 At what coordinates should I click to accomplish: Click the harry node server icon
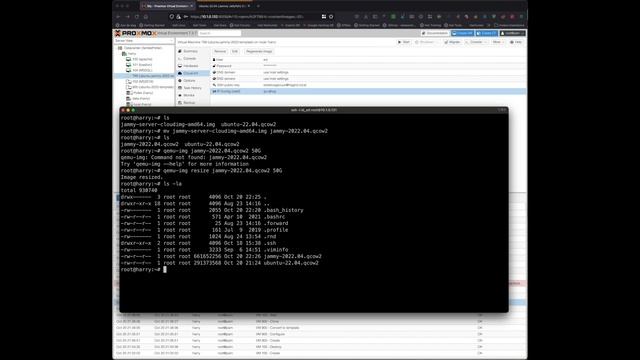pyautogui.click(x=124, y=53)
